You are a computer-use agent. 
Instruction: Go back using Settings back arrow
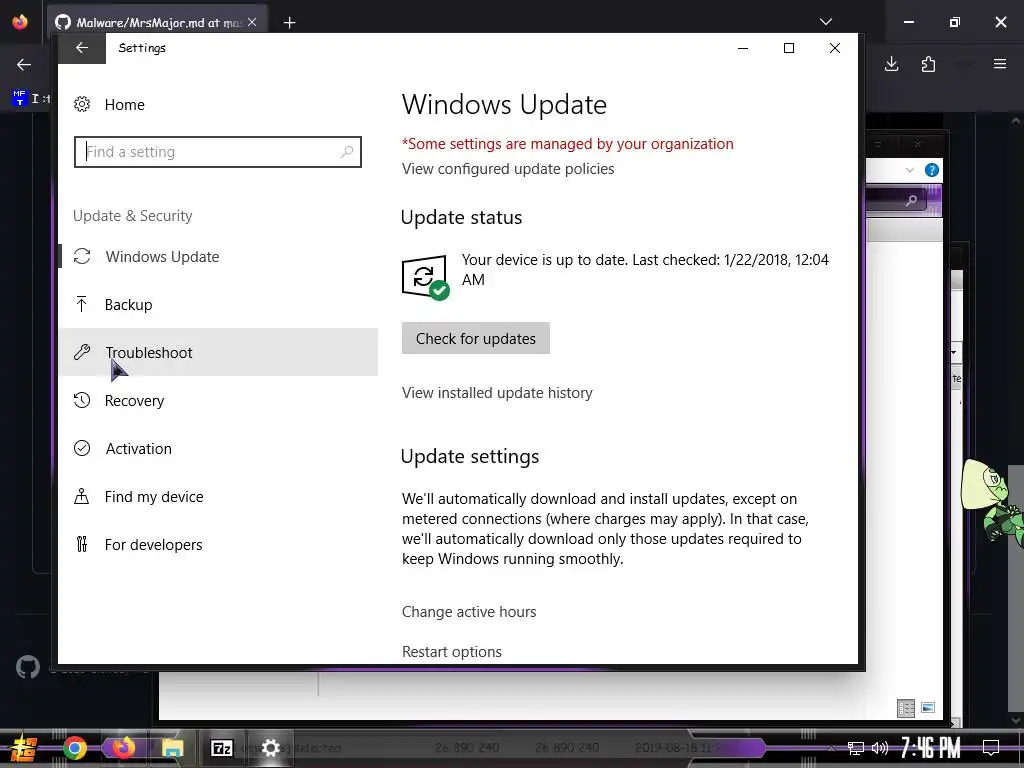coord(82,48)
